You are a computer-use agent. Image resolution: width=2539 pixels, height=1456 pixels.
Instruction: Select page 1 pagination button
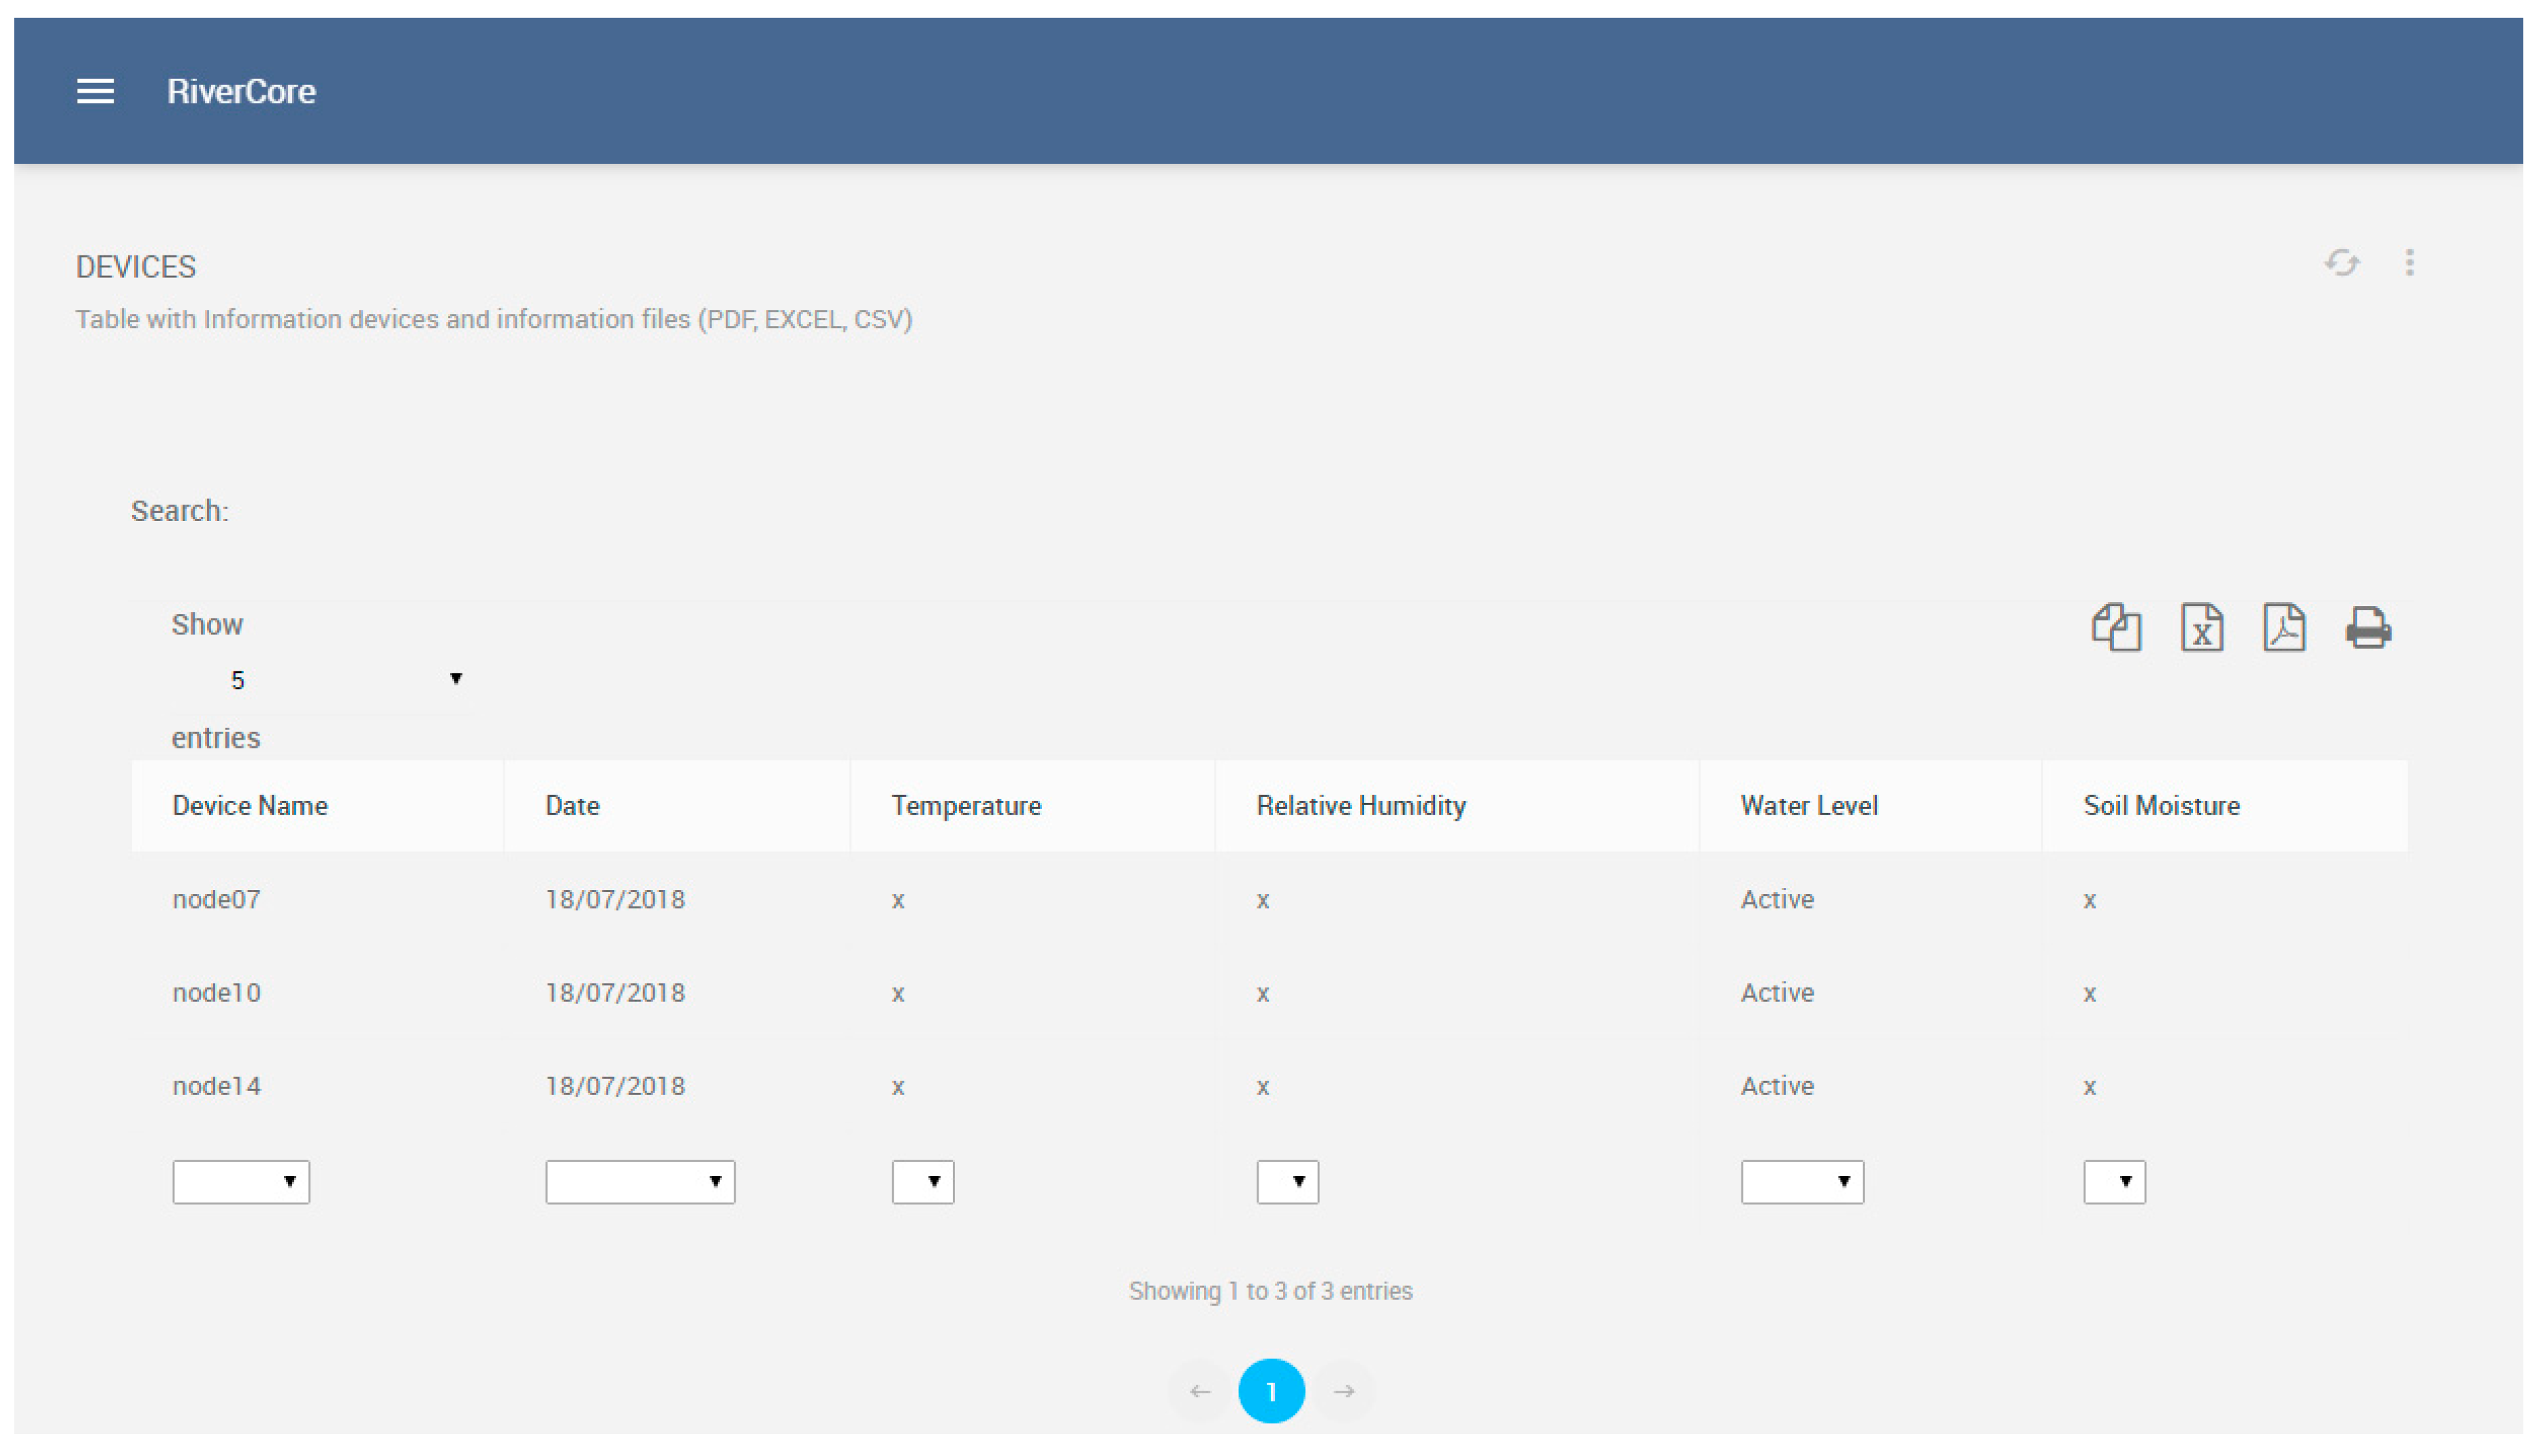(x=1271, y=1391)
